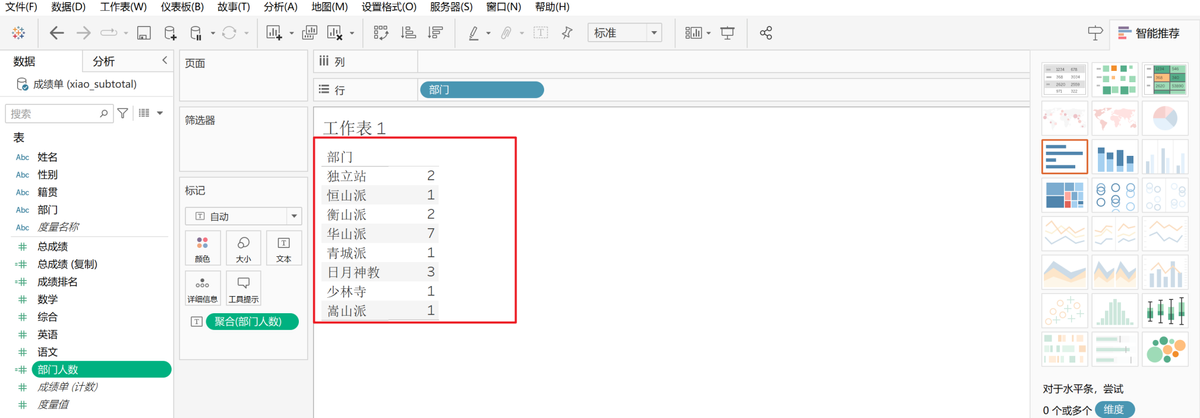Open the 文件(F) menu
Image resolution: width=1200 pixels, height=418 pixels.
[x=21, y=7]
